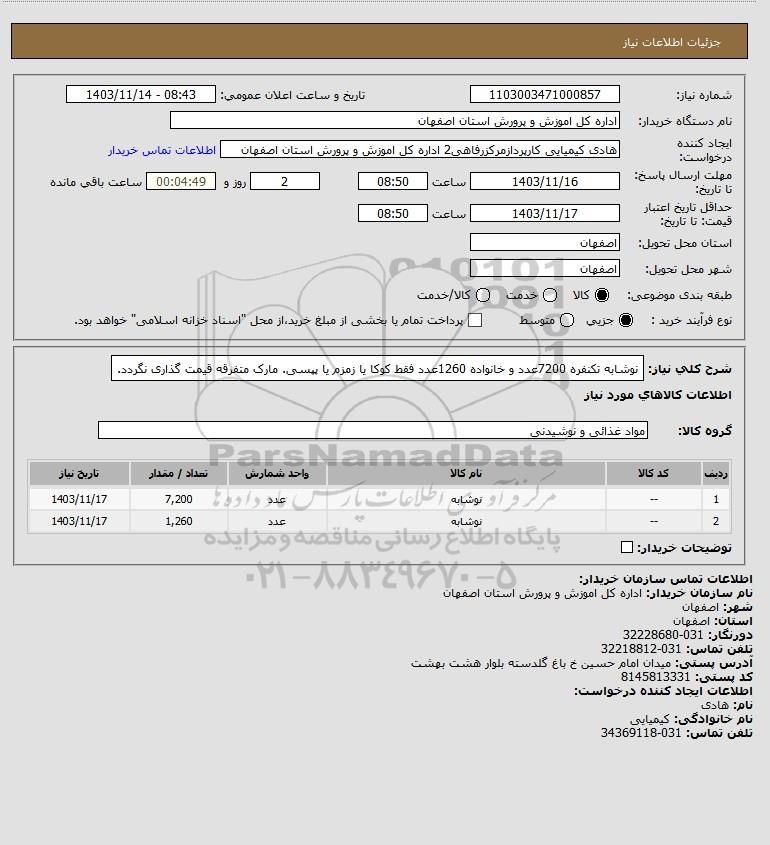Screen dimensions: 770x845
Task: Click the announcement date field 1403/11/14 - 08:43
Action: click(x=141, y=94)
